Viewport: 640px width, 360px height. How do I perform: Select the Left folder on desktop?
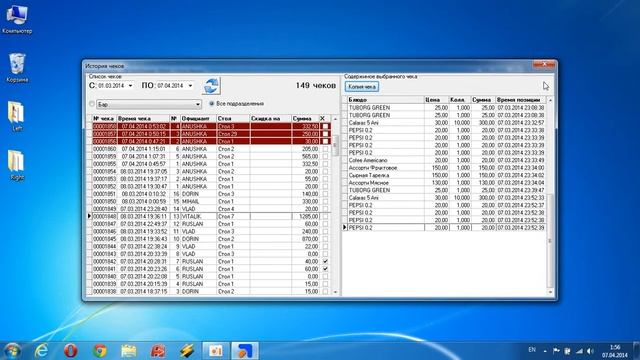tap(17, 116)
